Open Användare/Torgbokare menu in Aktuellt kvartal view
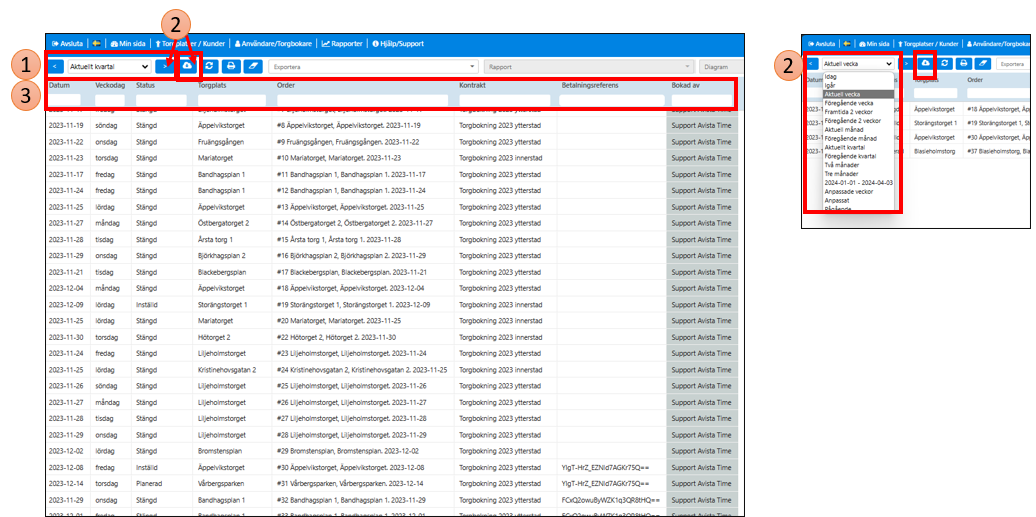This screenshot has width=1036, height=517. [x=273, y=44]
